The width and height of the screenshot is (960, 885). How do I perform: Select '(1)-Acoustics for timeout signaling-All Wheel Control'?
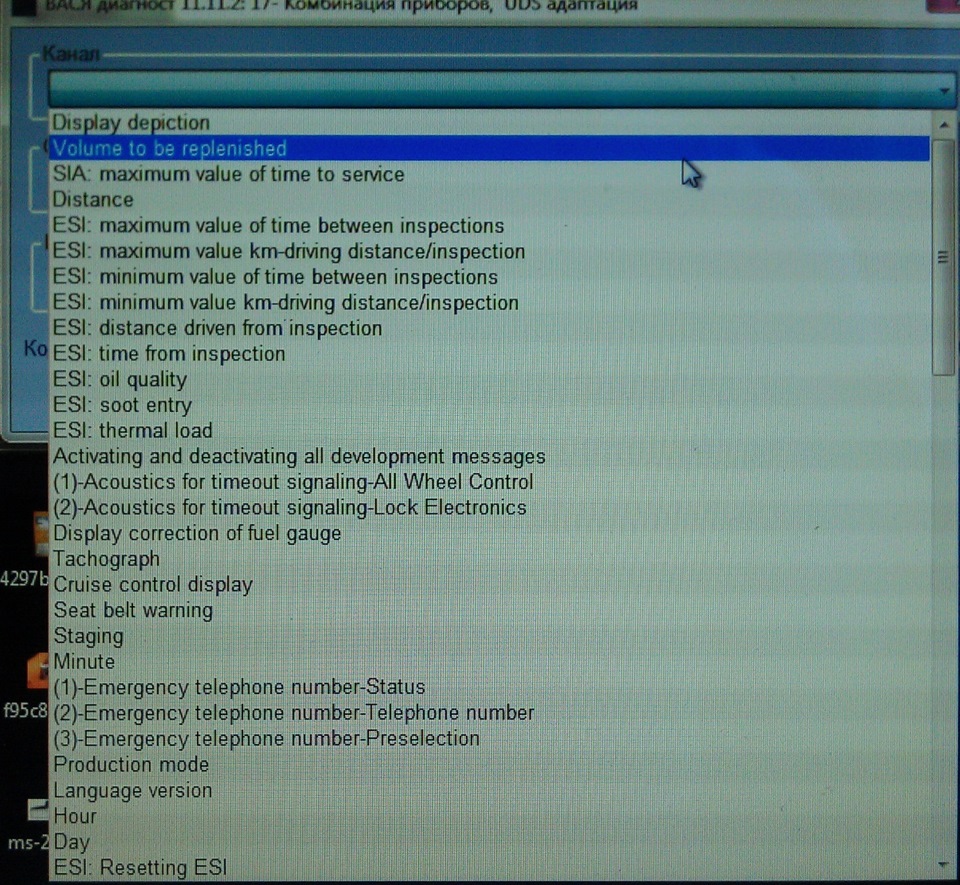490,482
